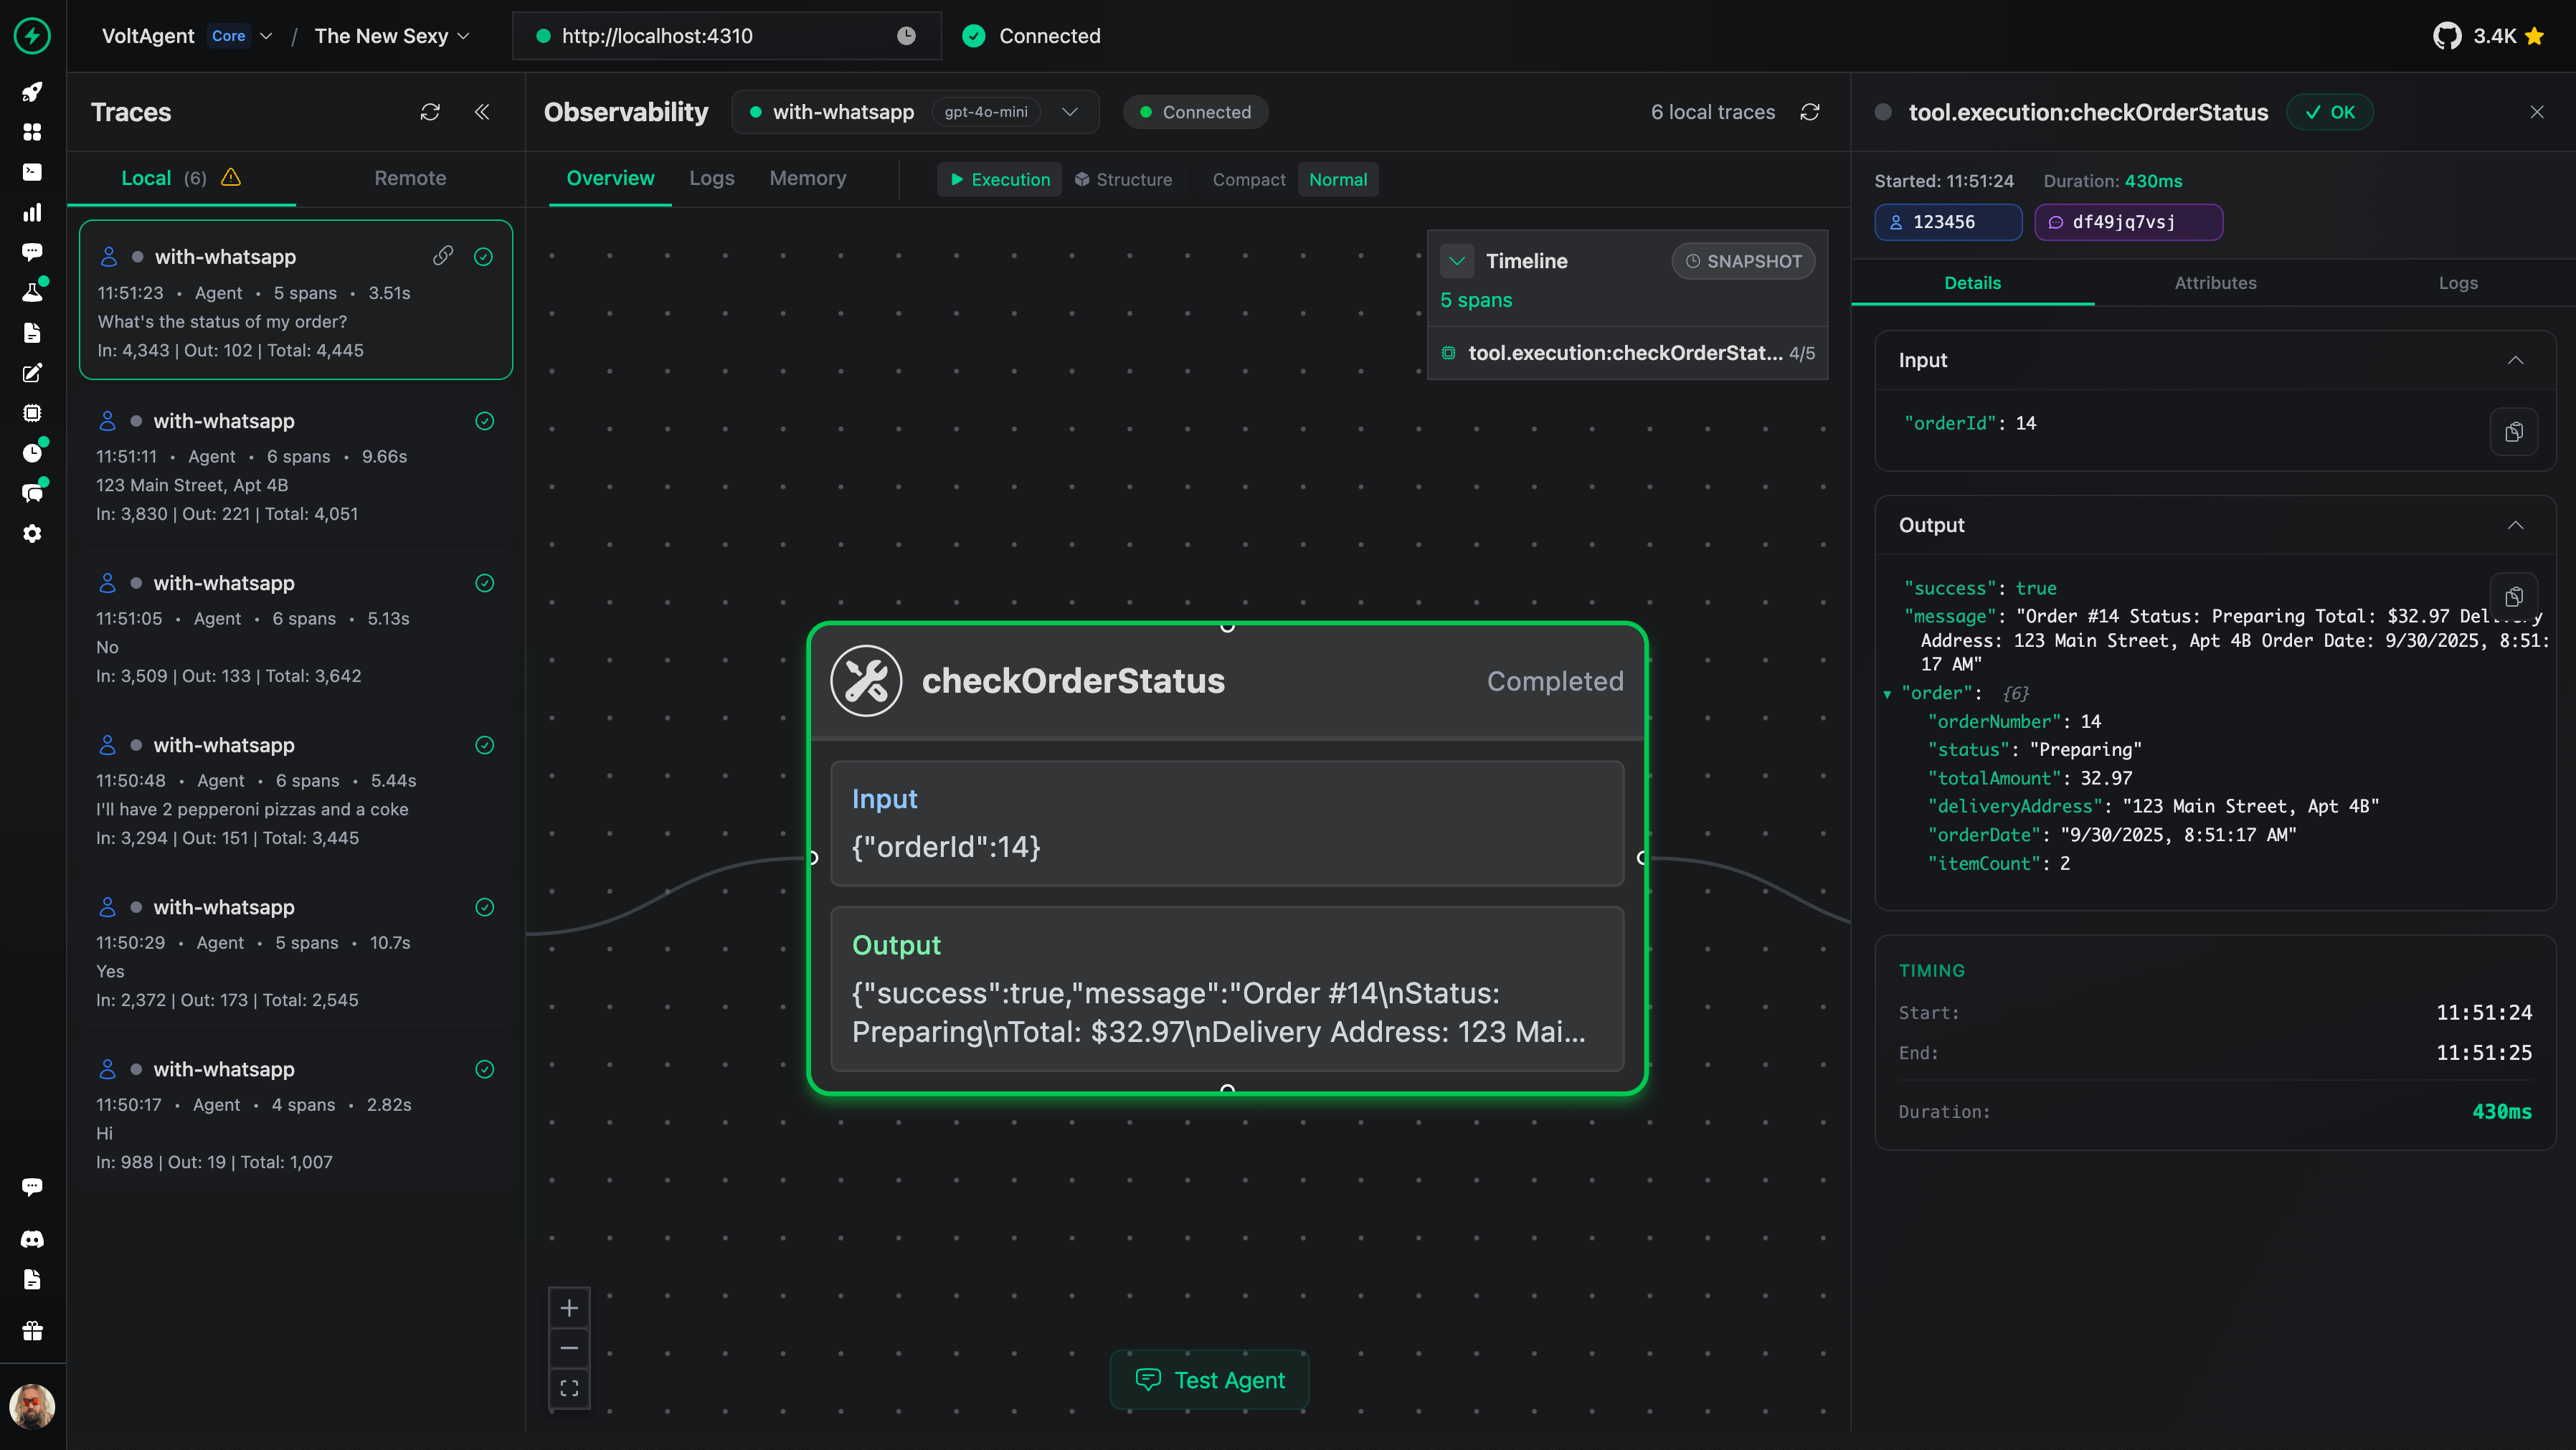This screenshot has height=1450, width=2576.
Task: Copy link of selected with-whatsapp trace
Action: click(x=442, y=256)
